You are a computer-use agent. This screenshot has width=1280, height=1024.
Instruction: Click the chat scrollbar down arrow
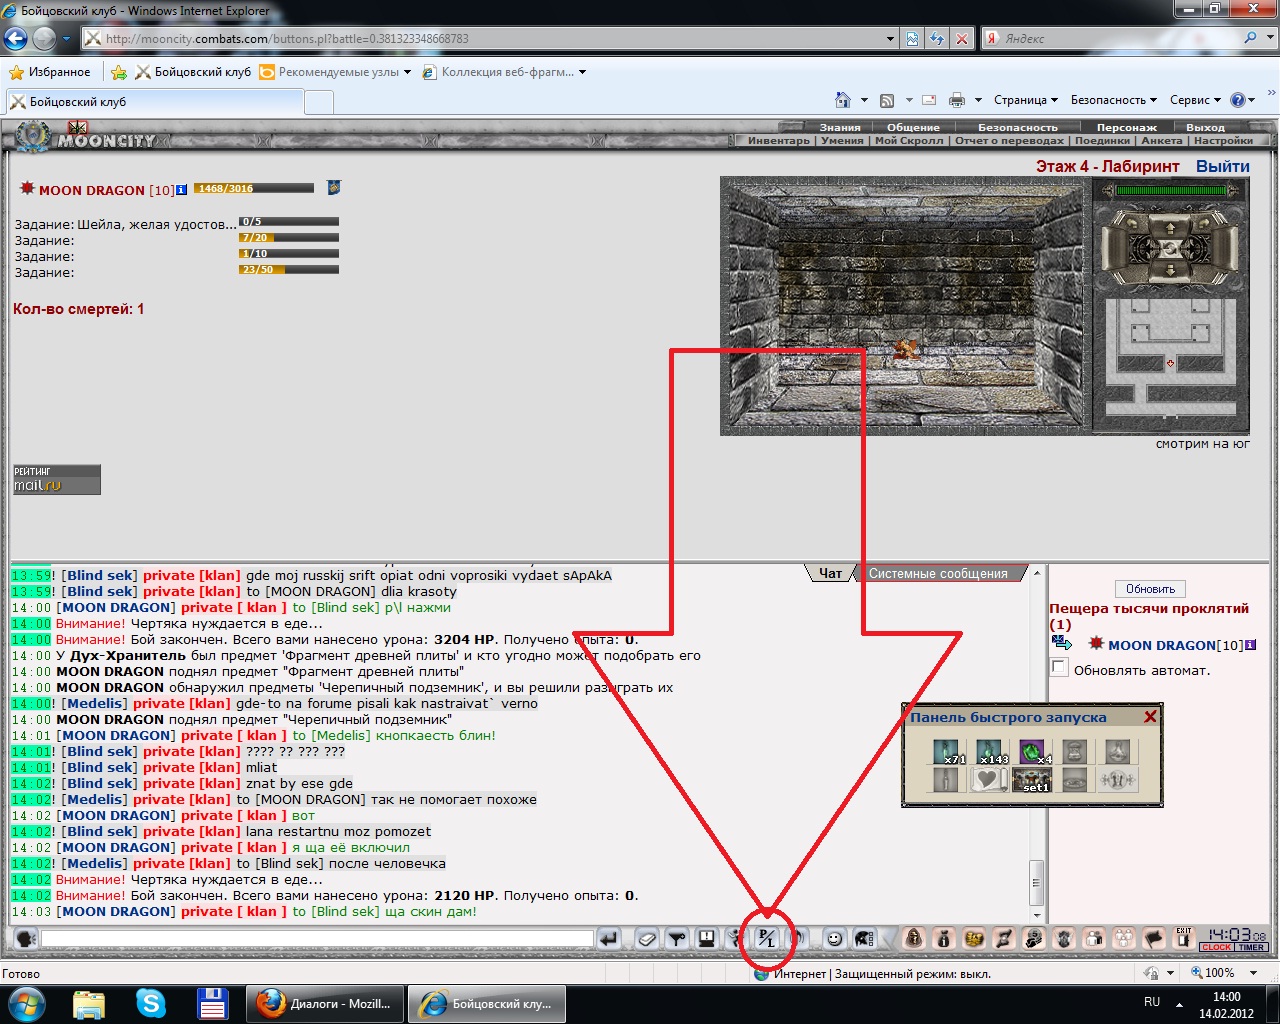(1037, 915)
